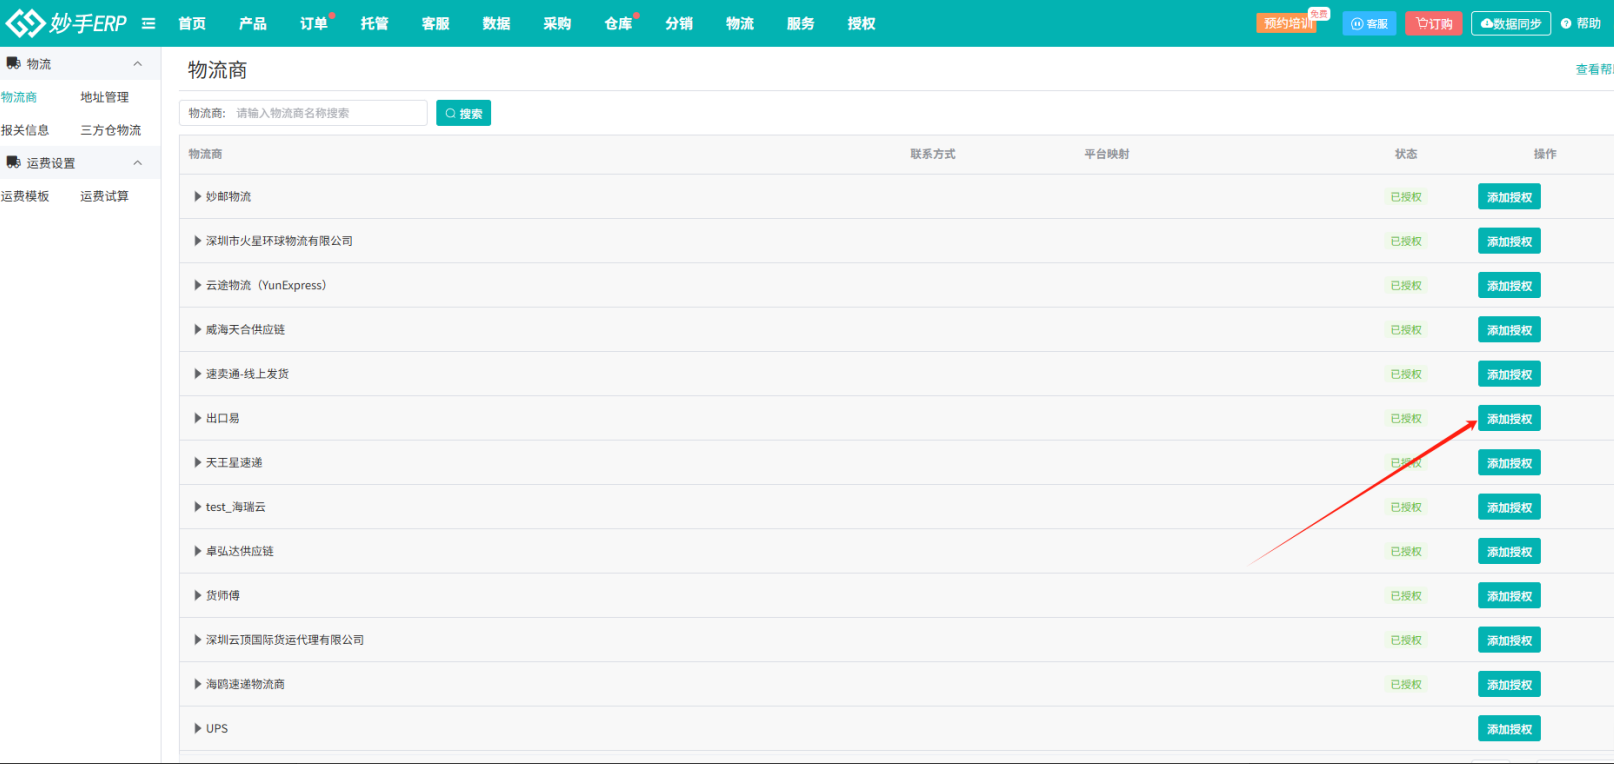Expand the 出口易 row
This screenshot has height=764, width=1614.
(198, 418)
